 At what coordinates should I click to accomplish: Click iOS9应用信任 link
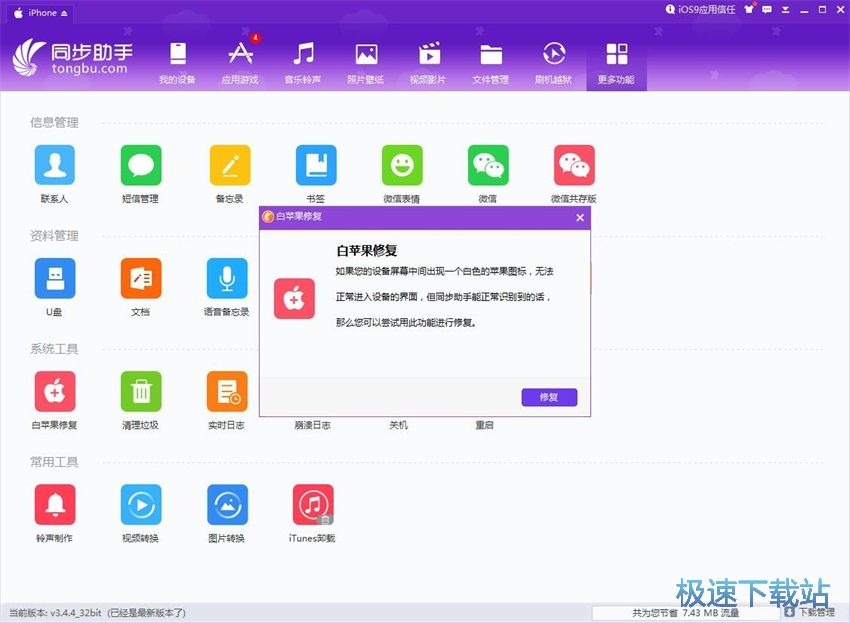click(700, 9)
